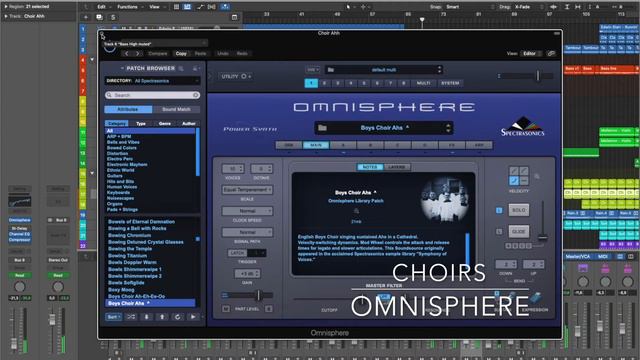Click the lock icon in Patch Browser header
This screenshot has width=640, height=360.
pyautogui.click(x=195, y=68)
